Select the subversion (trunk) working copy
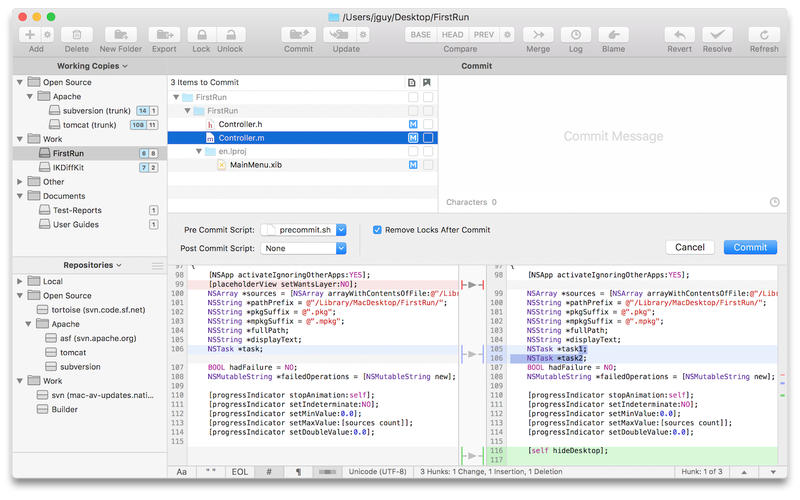 coord(90,111)
